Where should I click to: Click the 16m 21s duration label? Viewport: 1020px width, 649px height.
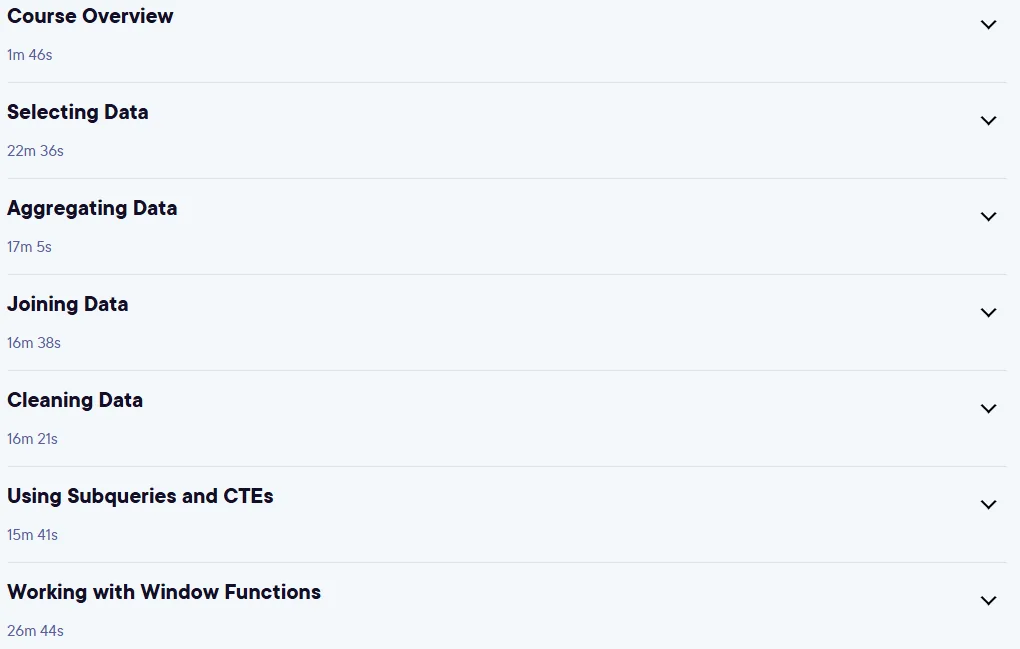tap(33, 439)
